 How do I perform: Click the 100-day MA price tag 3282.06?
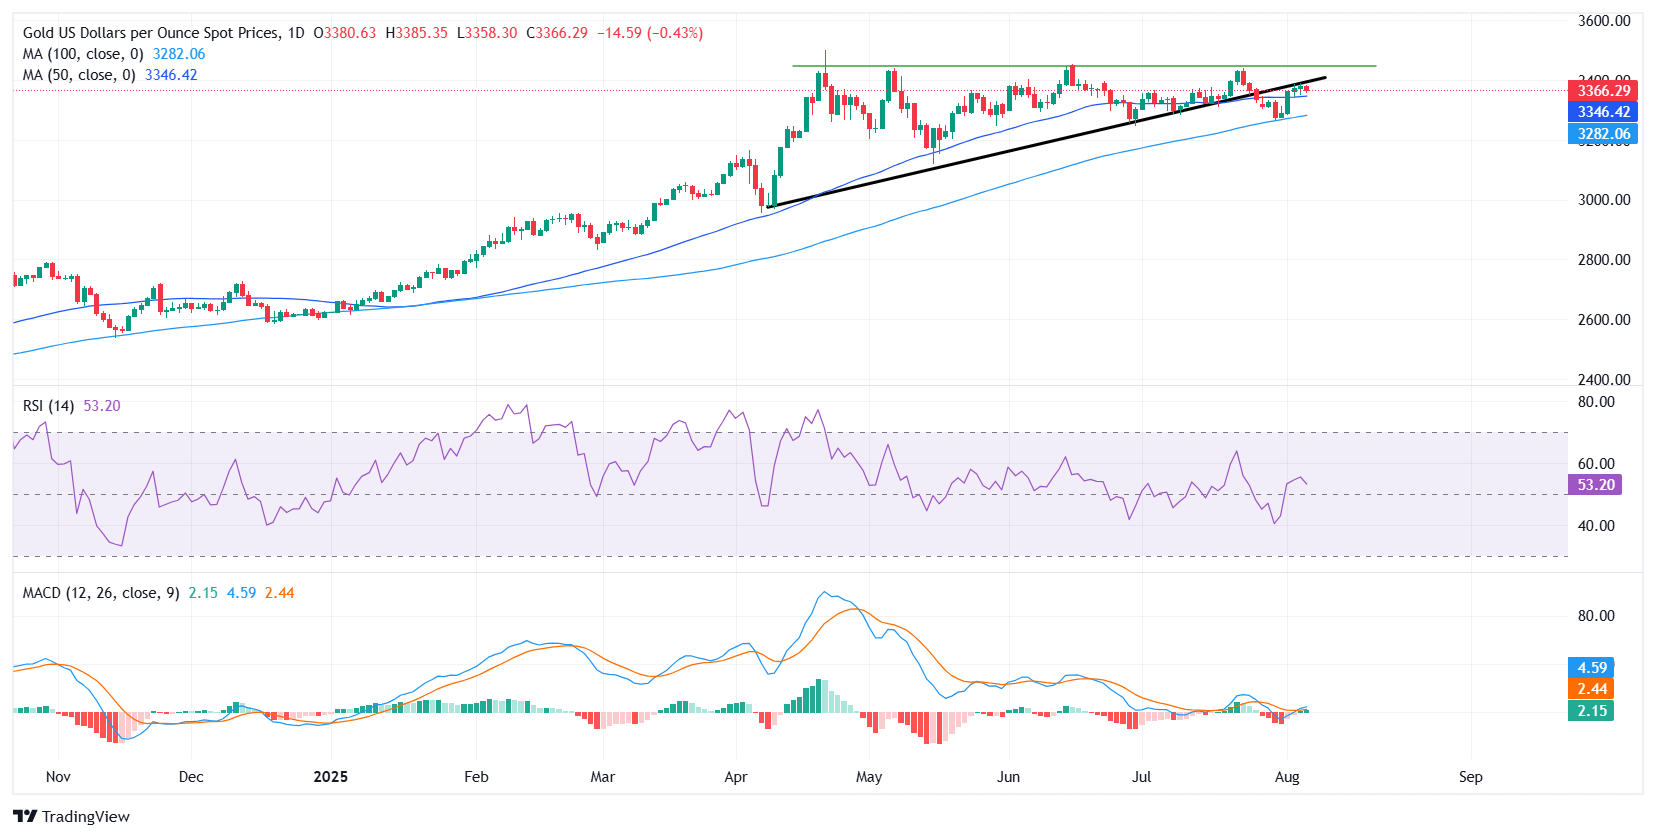tap(1603, 134)
